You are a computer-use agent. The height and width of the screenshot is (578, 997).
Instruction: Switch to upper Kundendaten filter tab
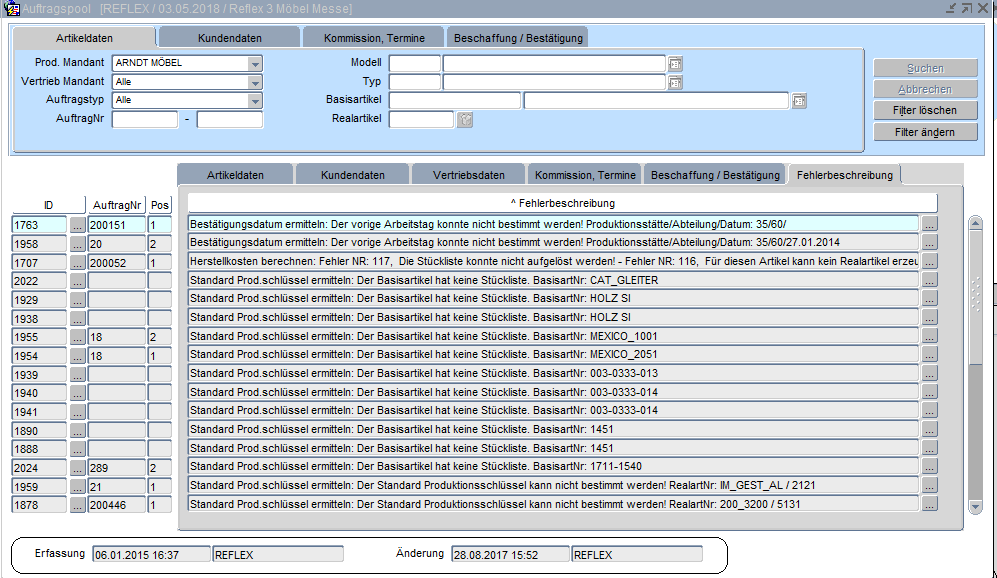click(229, 38)
